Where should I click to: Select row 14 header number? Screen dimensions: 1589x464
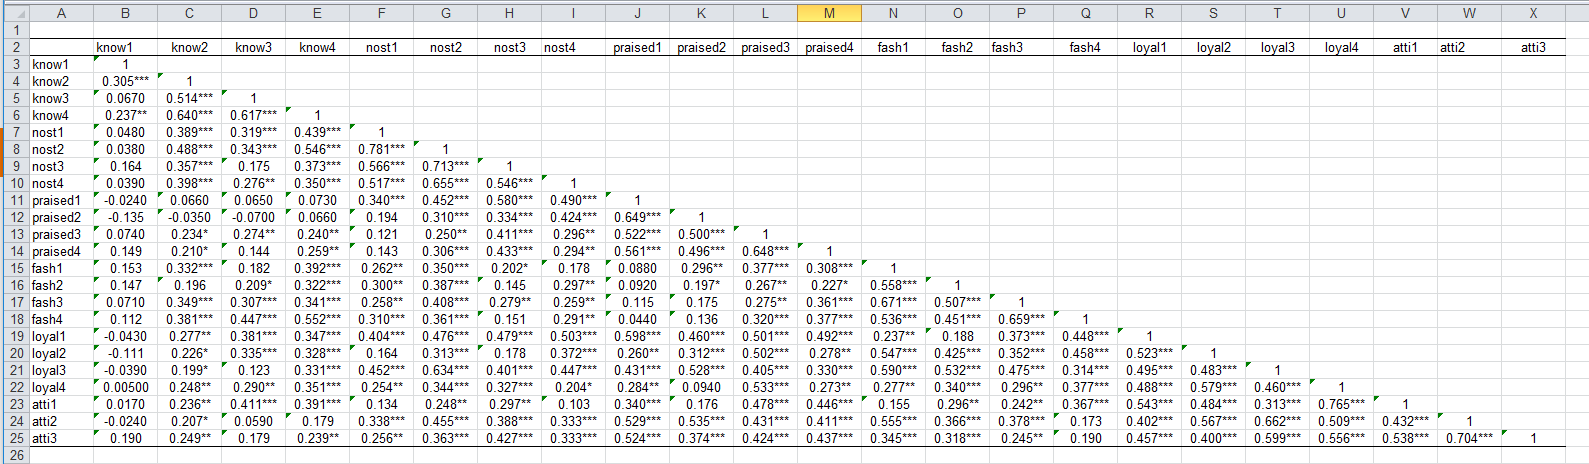pyautogui.click(x=15, y=251)
